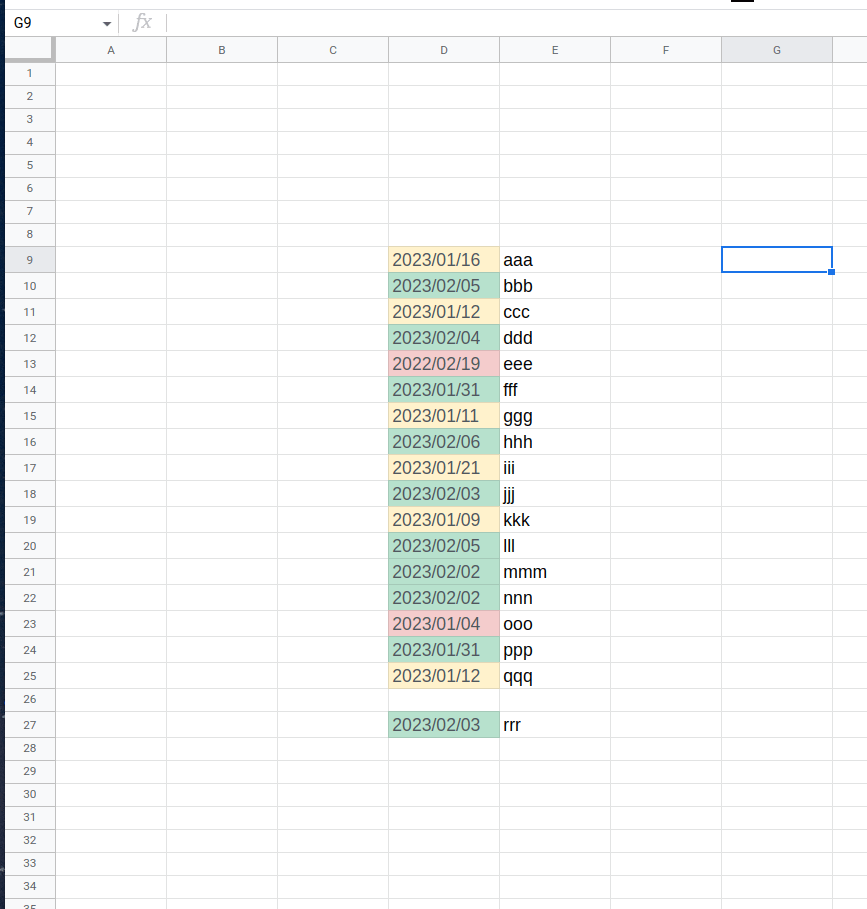Viewport: 867px width, 909px height.
Task: Open the name box dropdown arrow
Action: [x=106, y=22]
